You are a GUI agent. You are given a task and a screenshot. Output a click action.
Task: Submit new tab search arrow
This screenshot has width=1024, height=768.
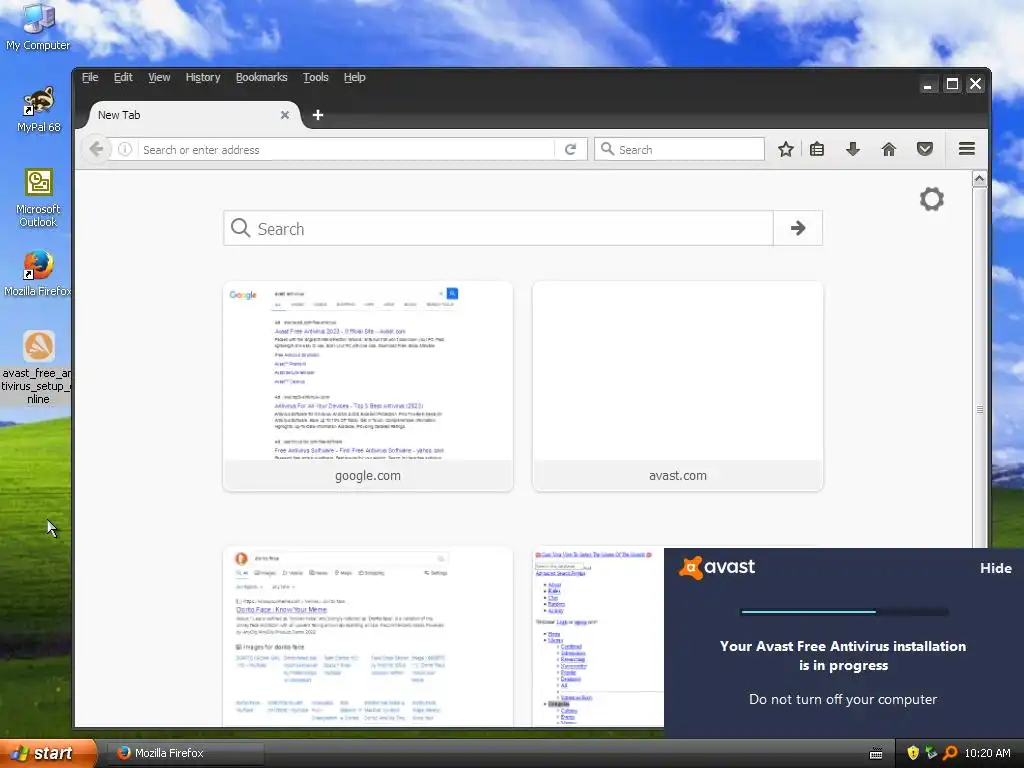797,228
